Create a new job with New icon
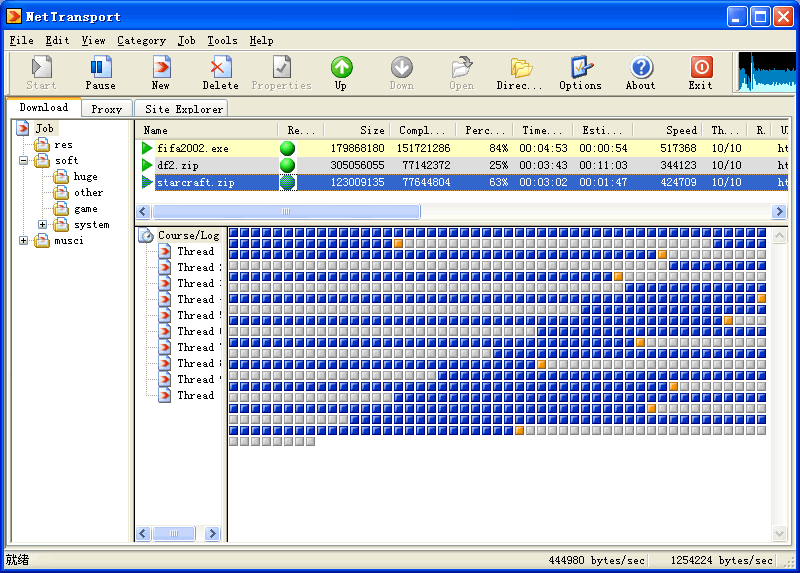 point(161,67)
